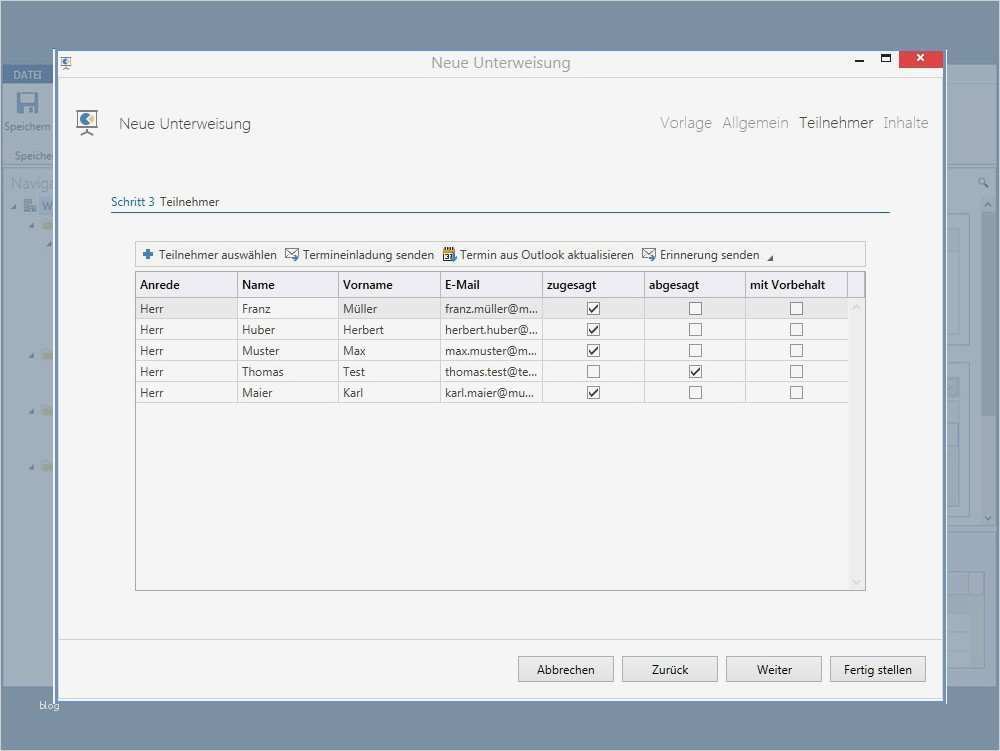
Task: Check zugesagt for Thomas Test
Action: coord(593,372)
